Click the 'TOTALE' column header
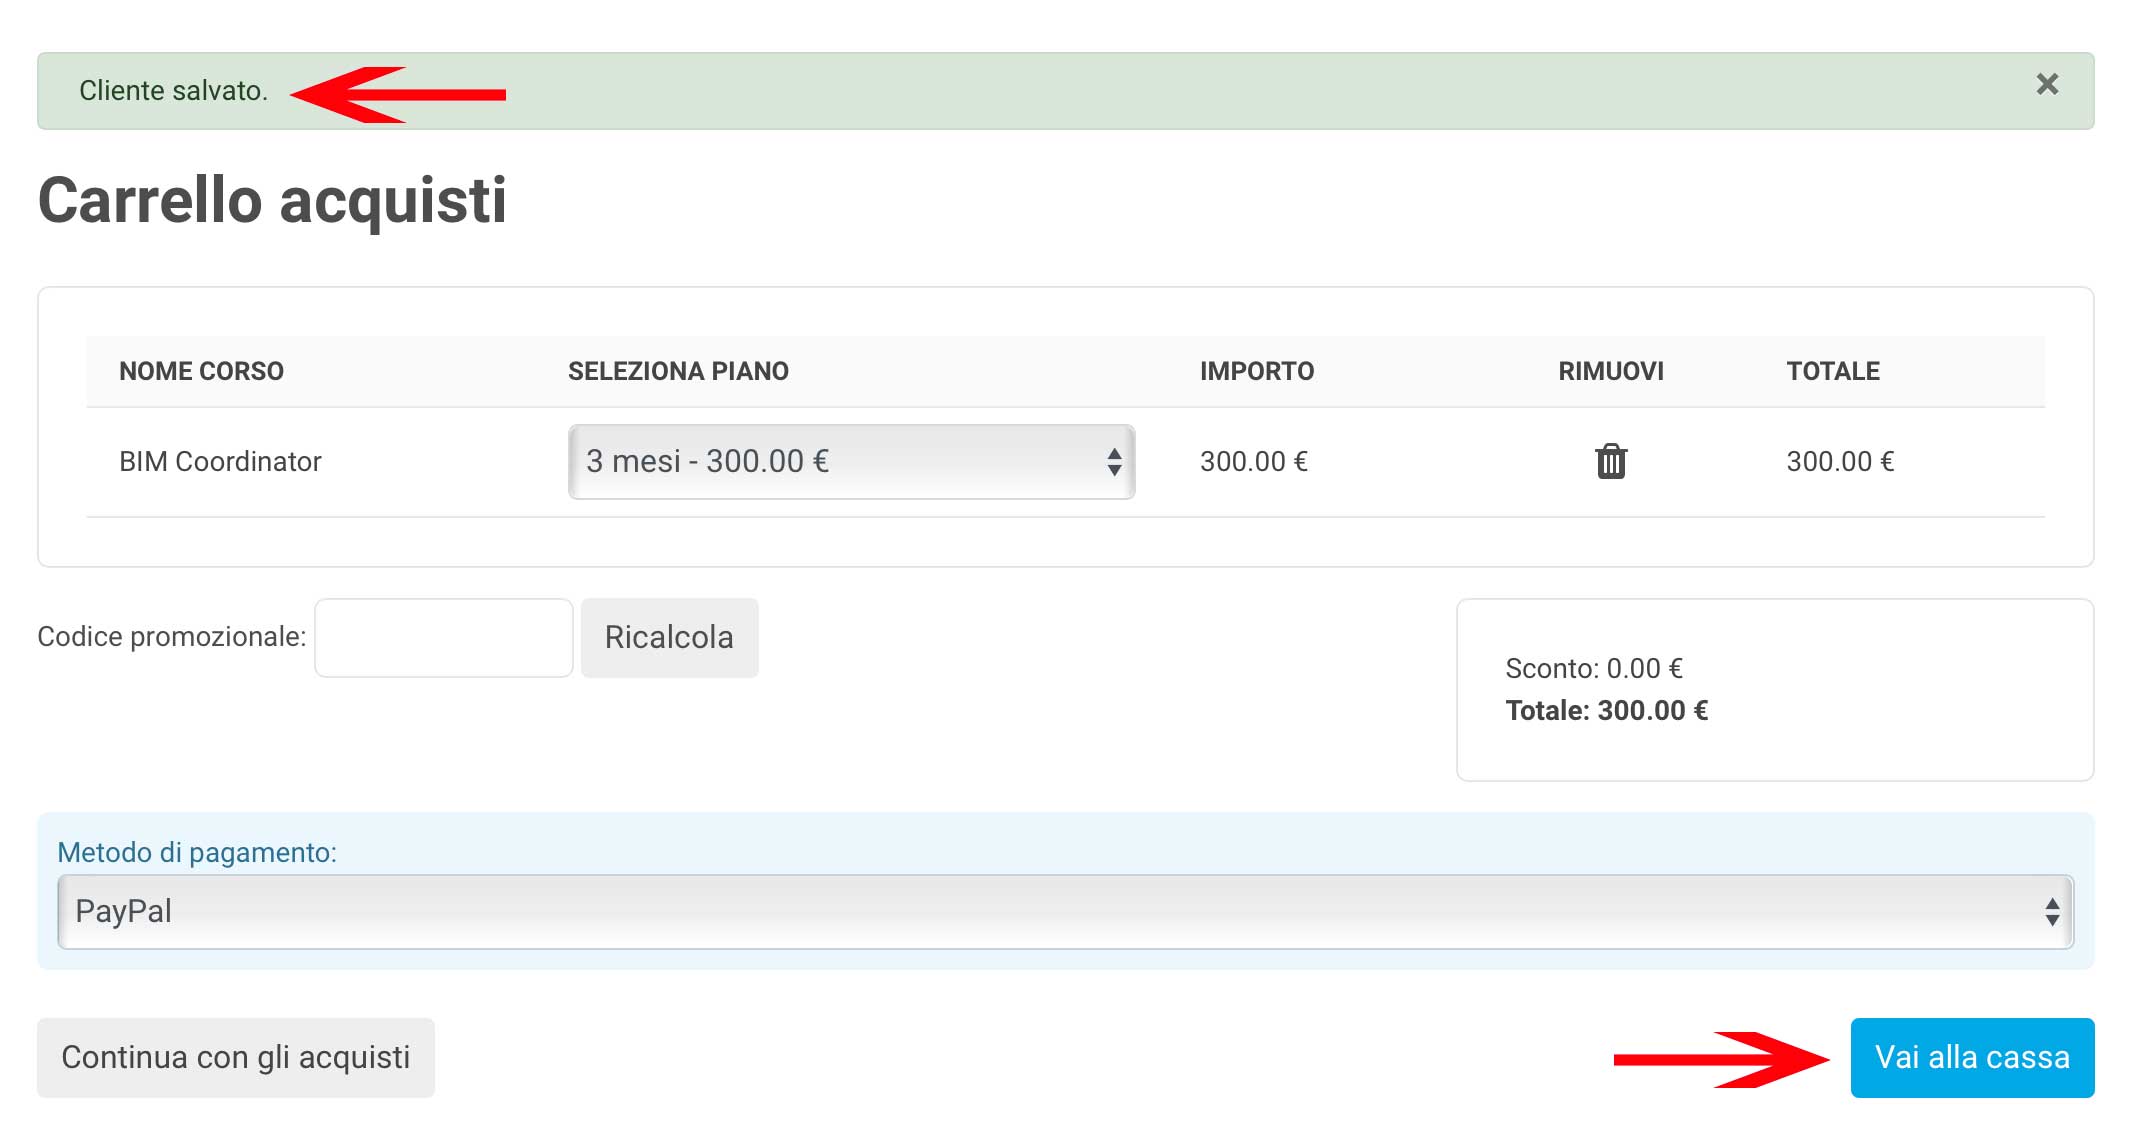Image resolution: width=2132 pixels, height=1124 pixels. (x=1833, y=372)
